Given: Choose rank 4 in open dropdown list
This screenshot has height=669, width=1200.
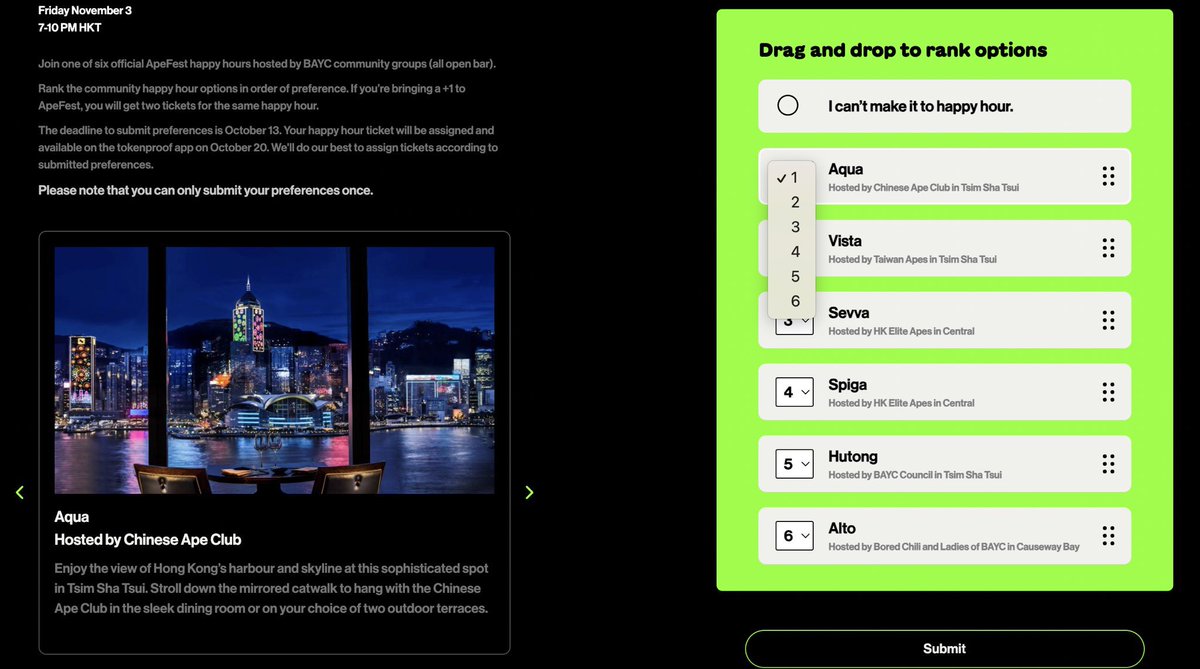Looking at the screenshot, I should (792, 252).
